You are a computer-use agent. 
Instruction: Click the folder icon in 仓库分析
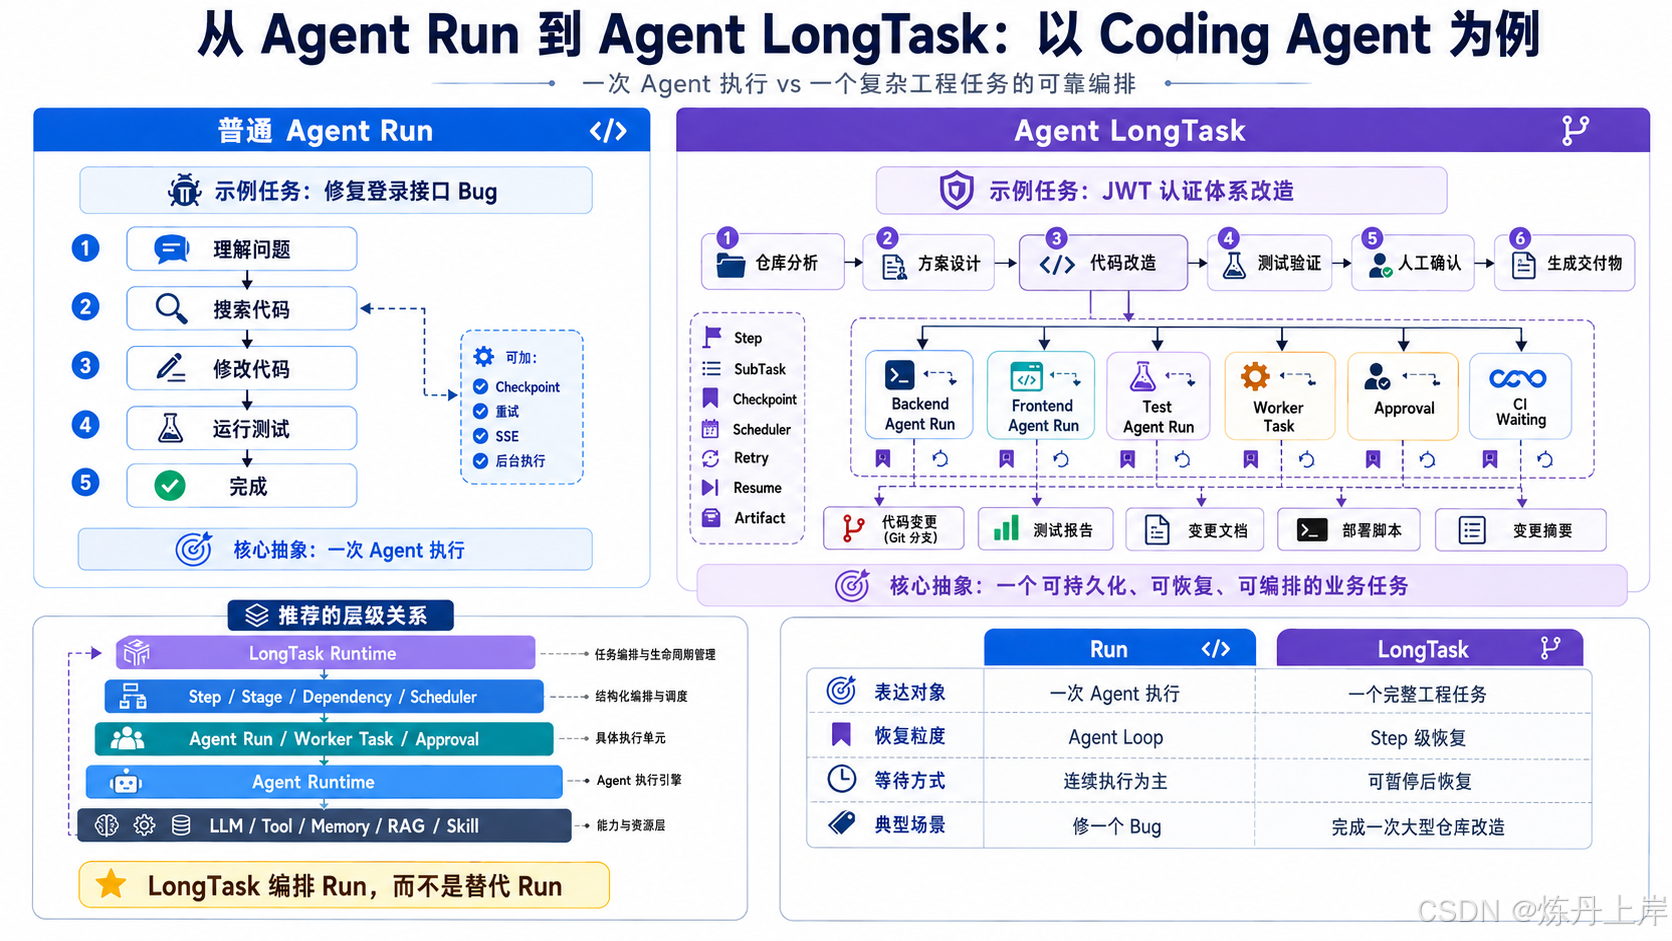click(x=731, y=264)
